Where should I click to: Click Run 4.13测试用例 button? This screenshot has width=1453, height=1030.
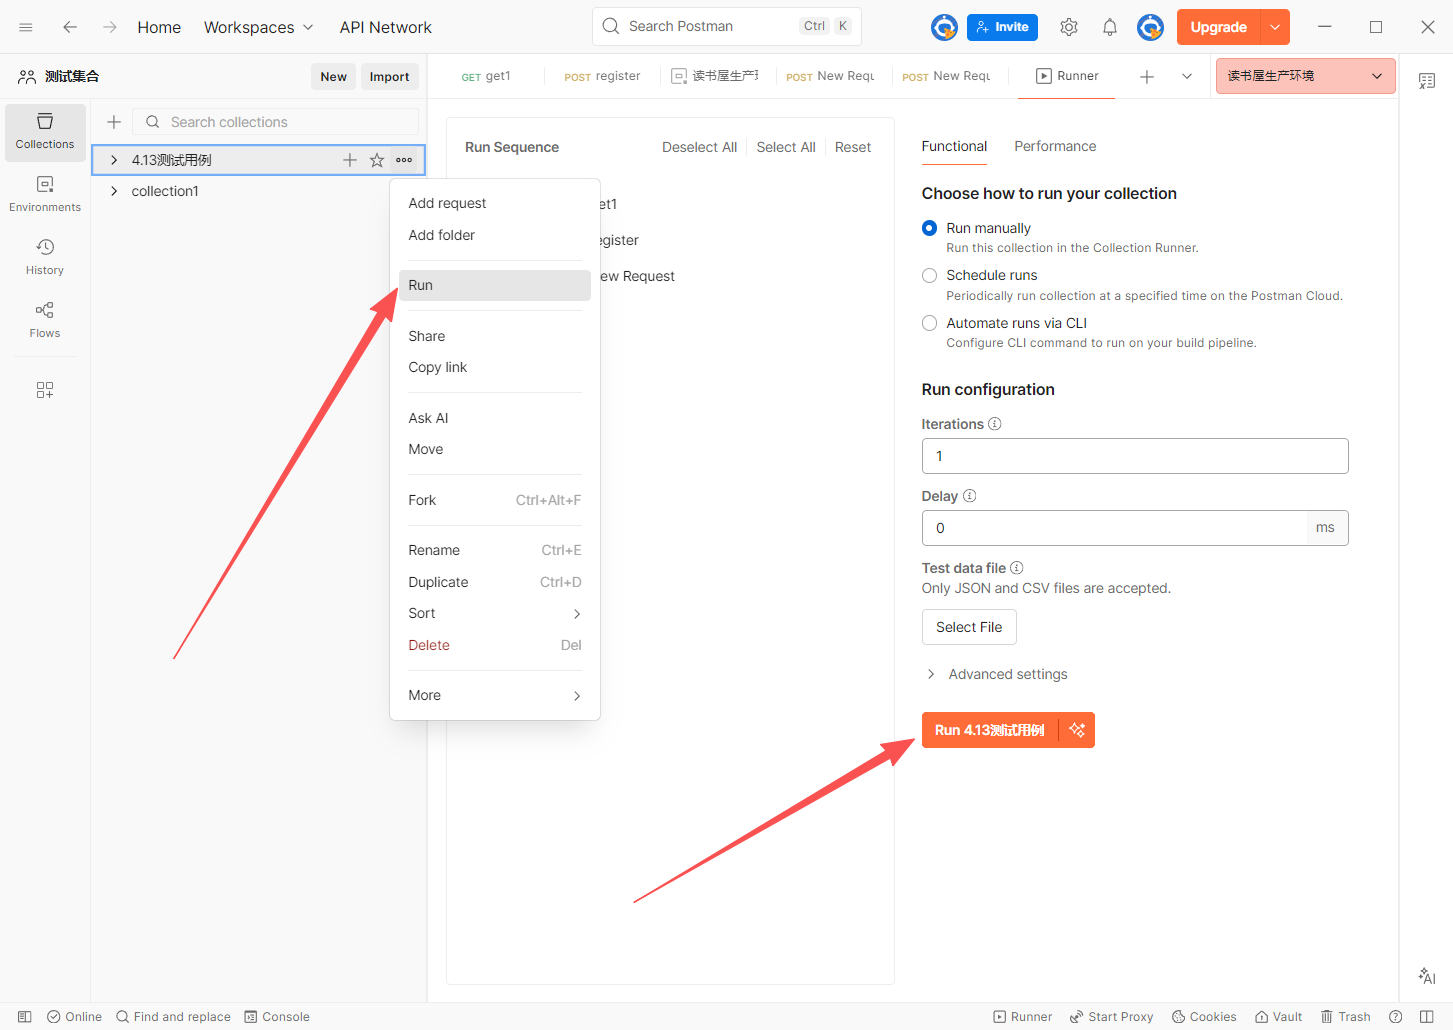tap(990, 730)
